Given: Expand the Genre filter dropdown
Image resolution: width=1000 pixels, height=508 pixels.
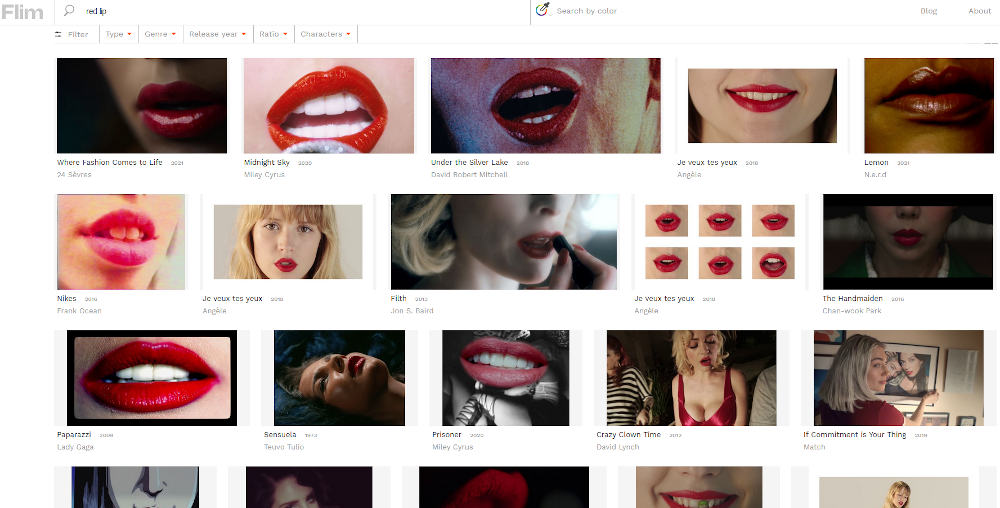Looking at the screenshot, I should pyautogui.click(x=160, y=34).
